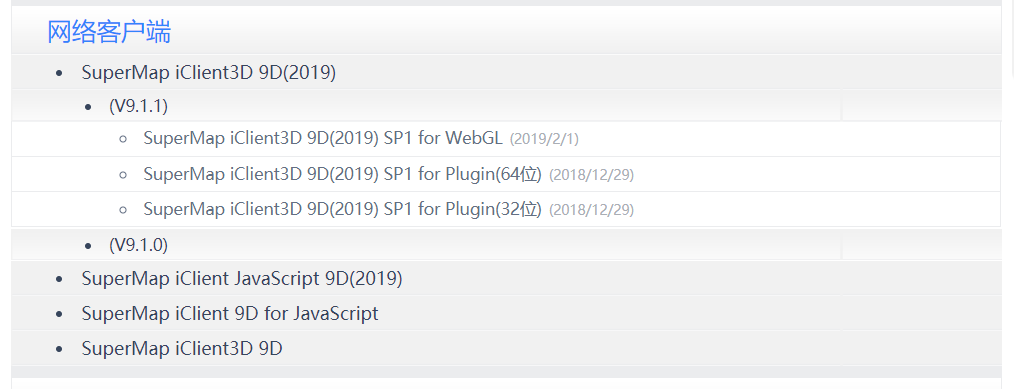
Task: Open the SP1 for Plugin(32位) download link
Action: (342, 209)
